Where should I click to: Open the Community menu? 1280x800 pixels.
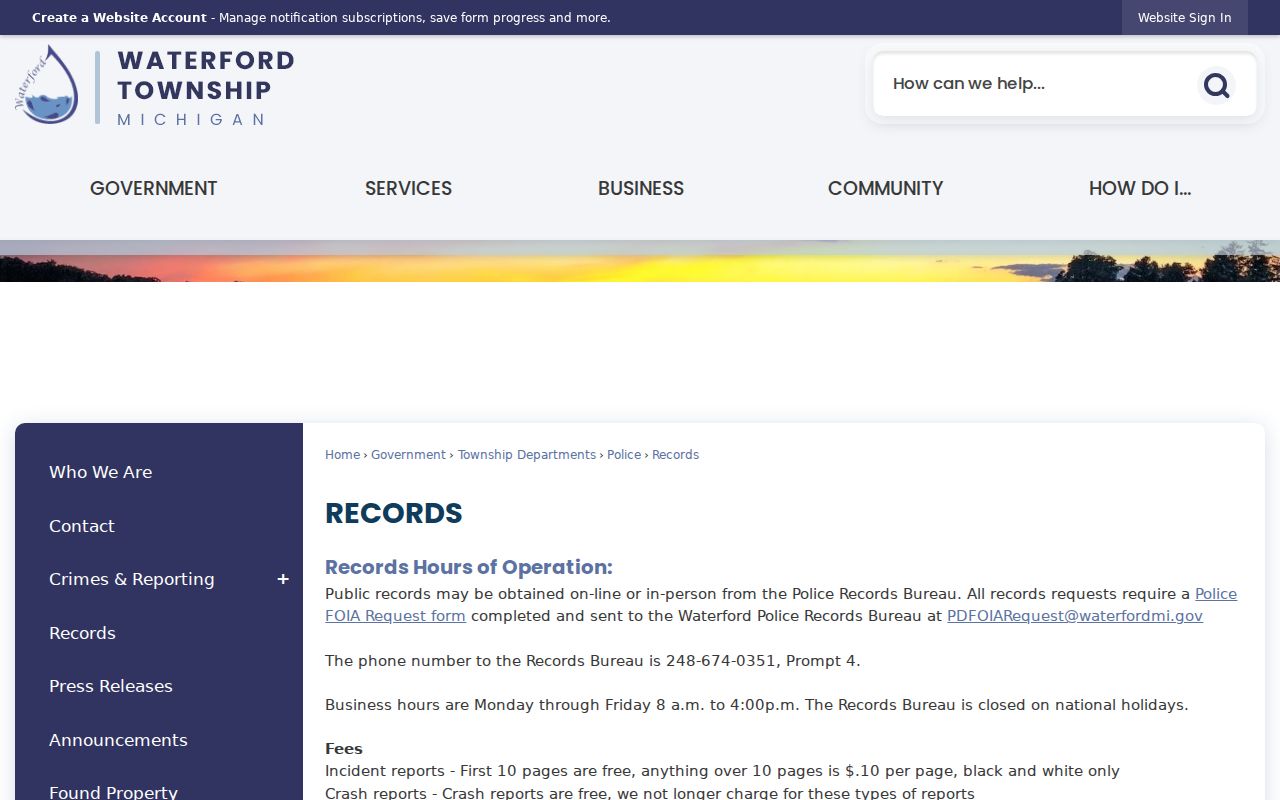885,188
